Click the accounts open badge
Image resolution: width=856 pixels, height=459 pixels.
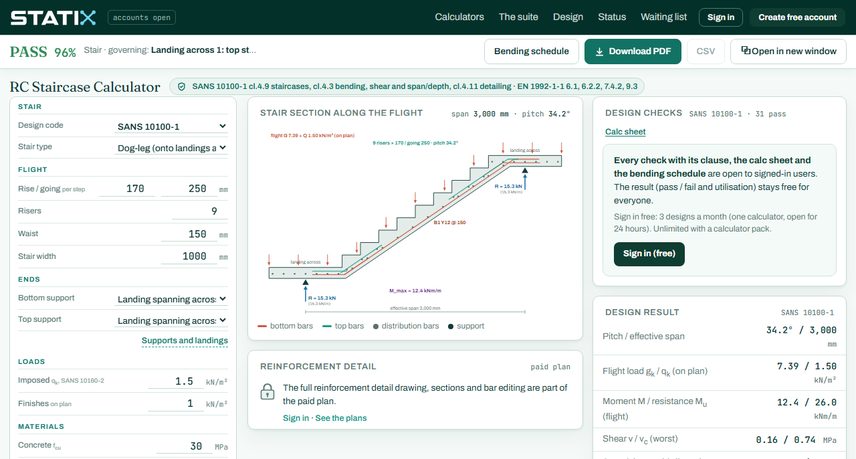141,17
